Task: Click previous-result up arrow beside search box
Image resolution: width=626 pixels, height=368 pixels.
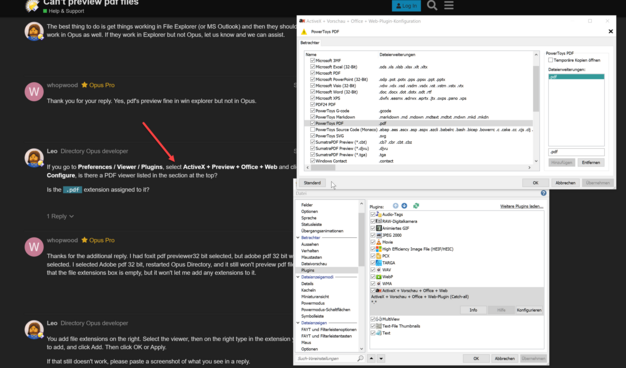Action: click(371, 358)
